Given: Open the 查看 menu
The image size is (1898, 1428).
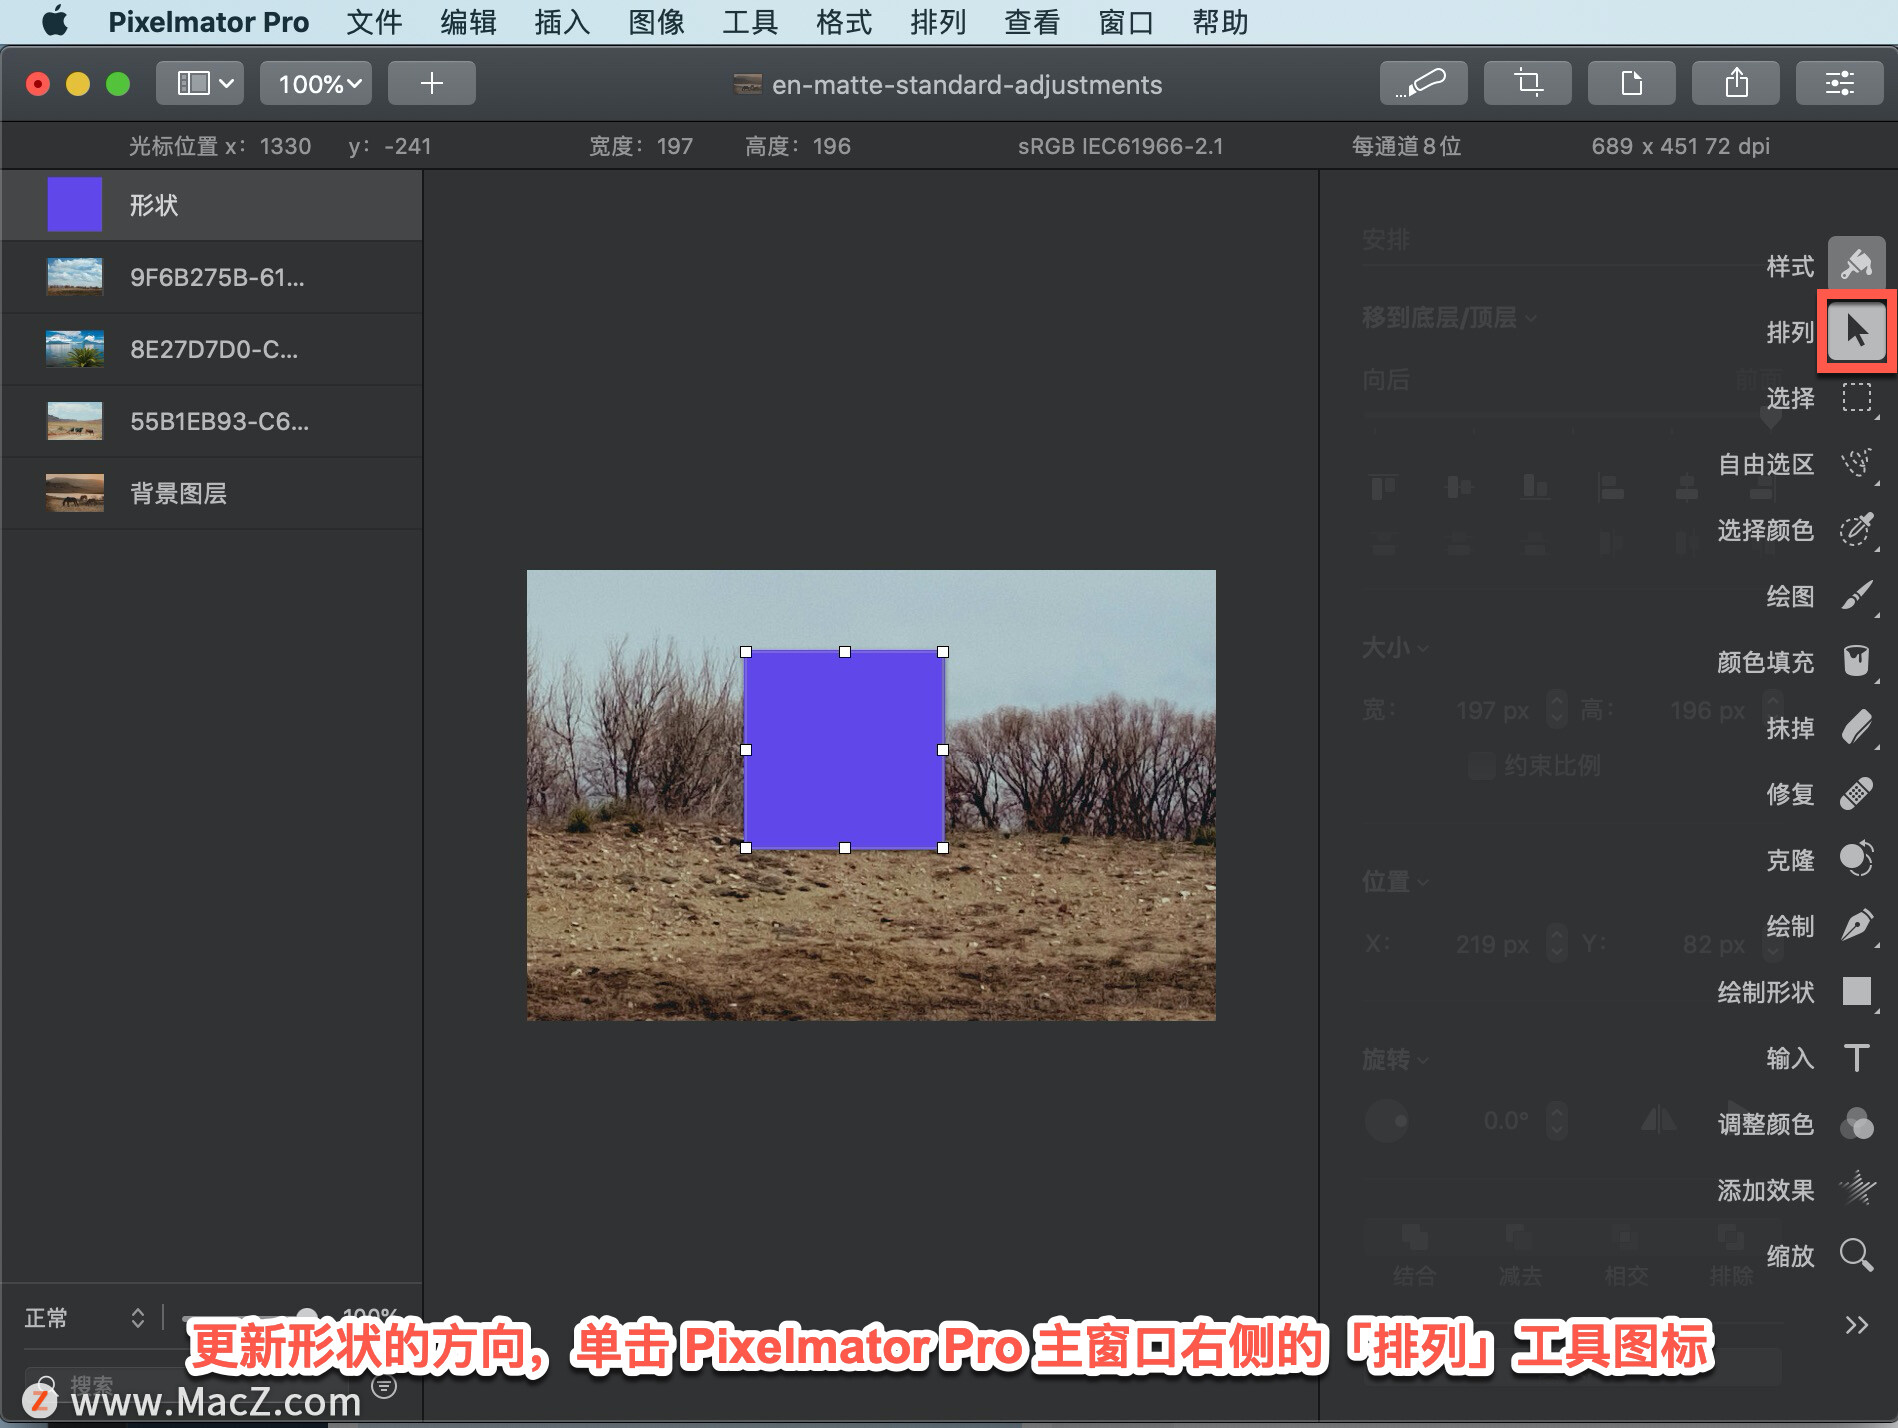Looking at the screenshot, I should (x=1032, y=22).
